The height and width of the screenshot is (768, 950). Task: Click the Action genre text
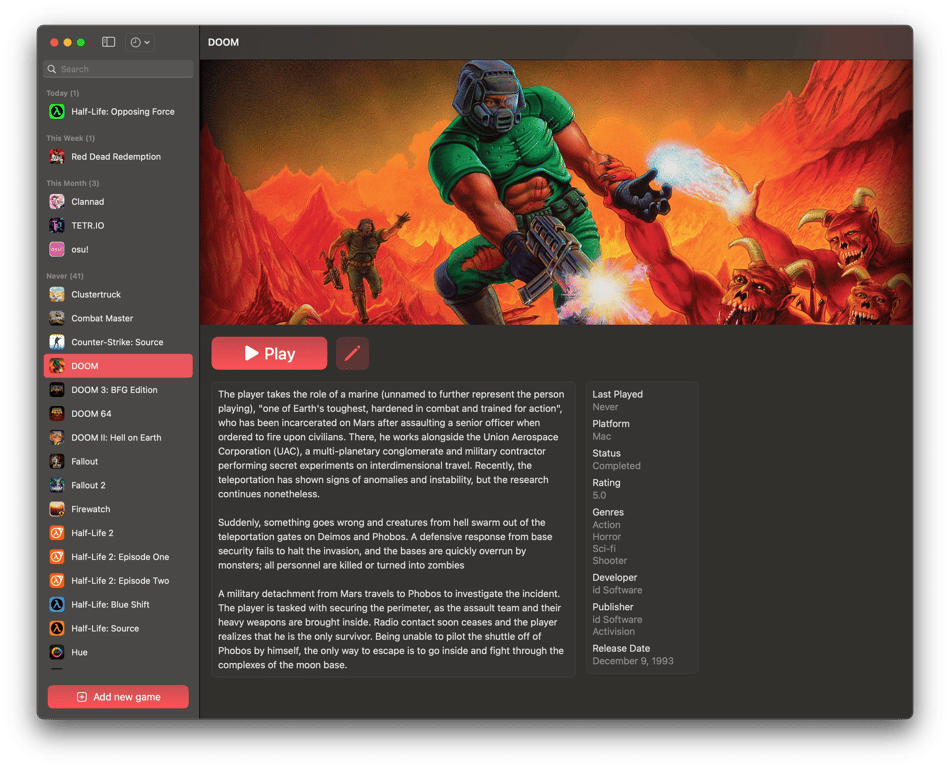(606, 525)
